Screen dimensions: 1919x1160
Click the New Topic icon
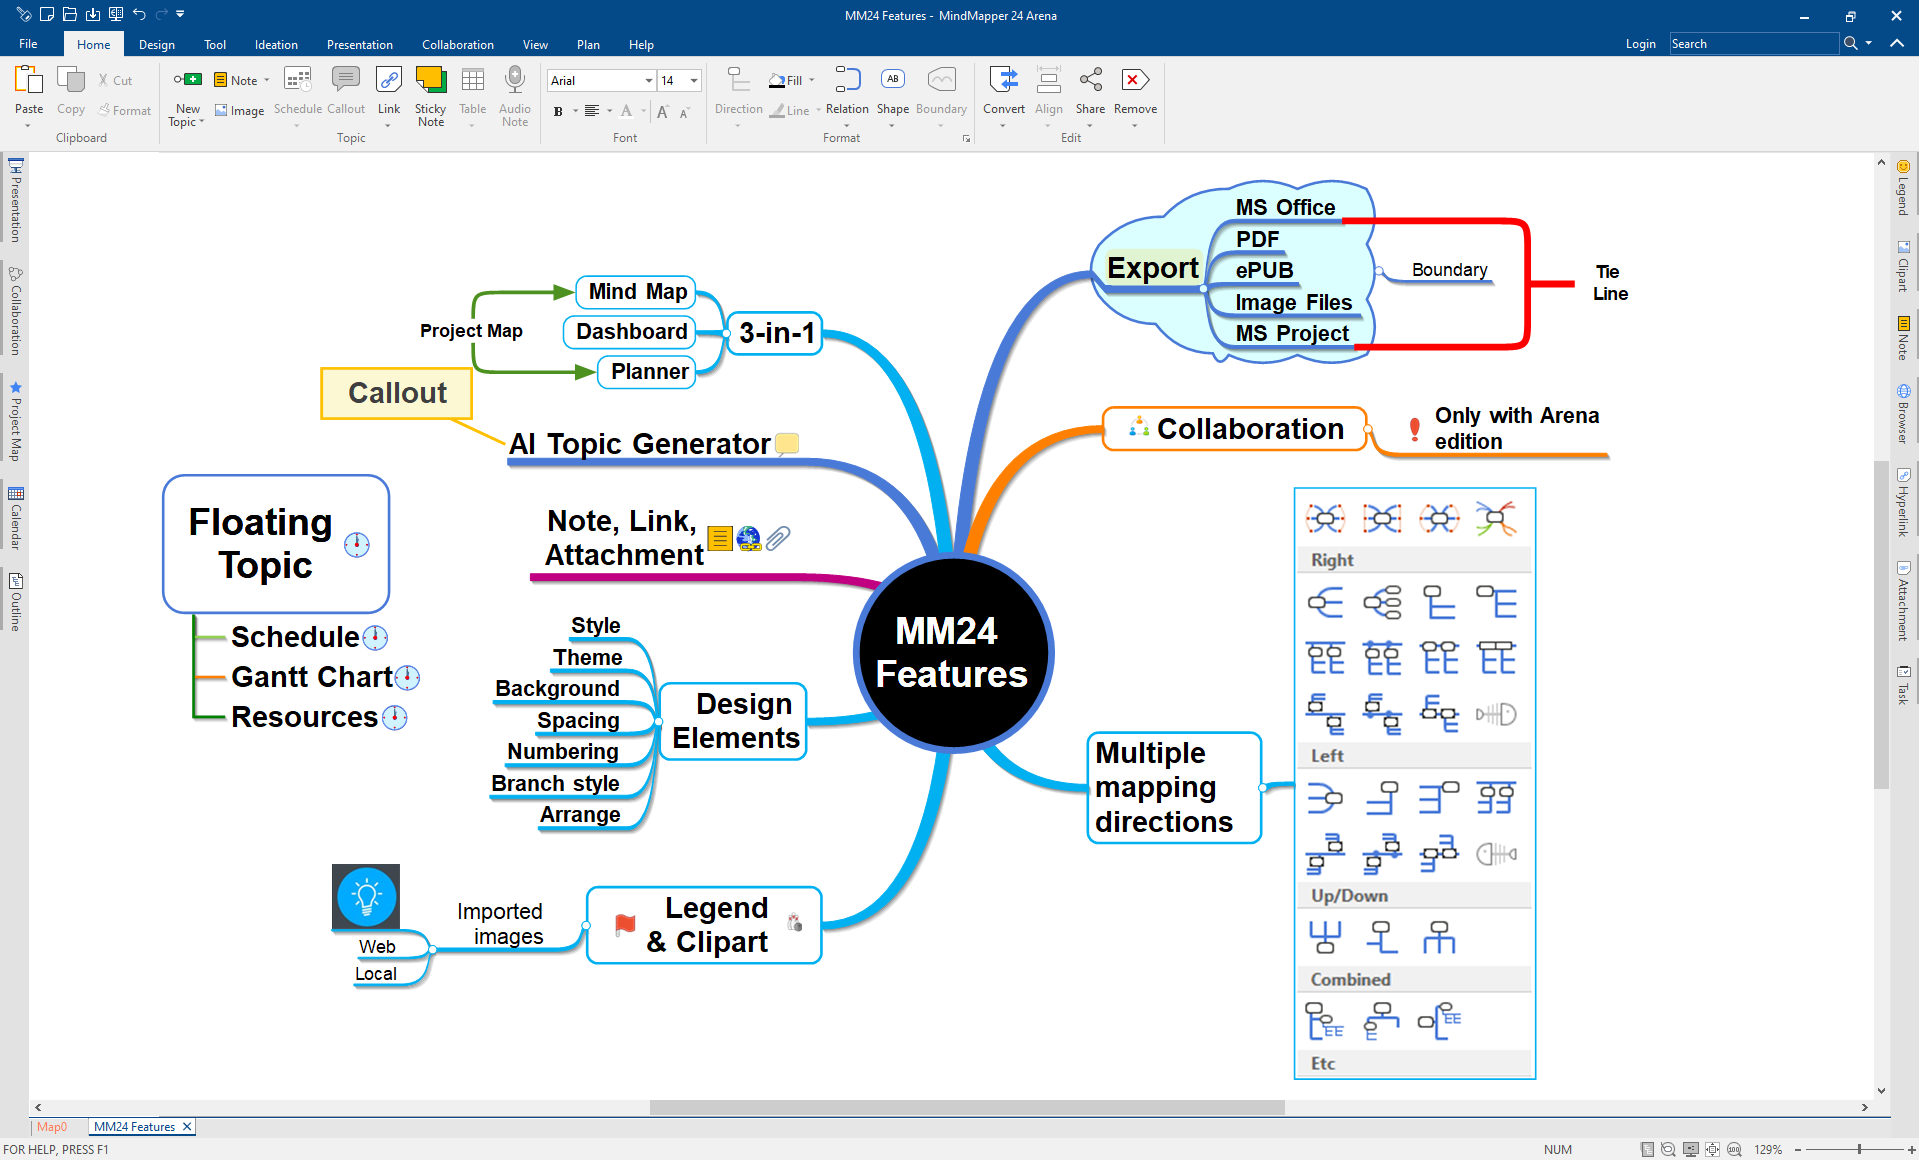(x=187, y=80)
